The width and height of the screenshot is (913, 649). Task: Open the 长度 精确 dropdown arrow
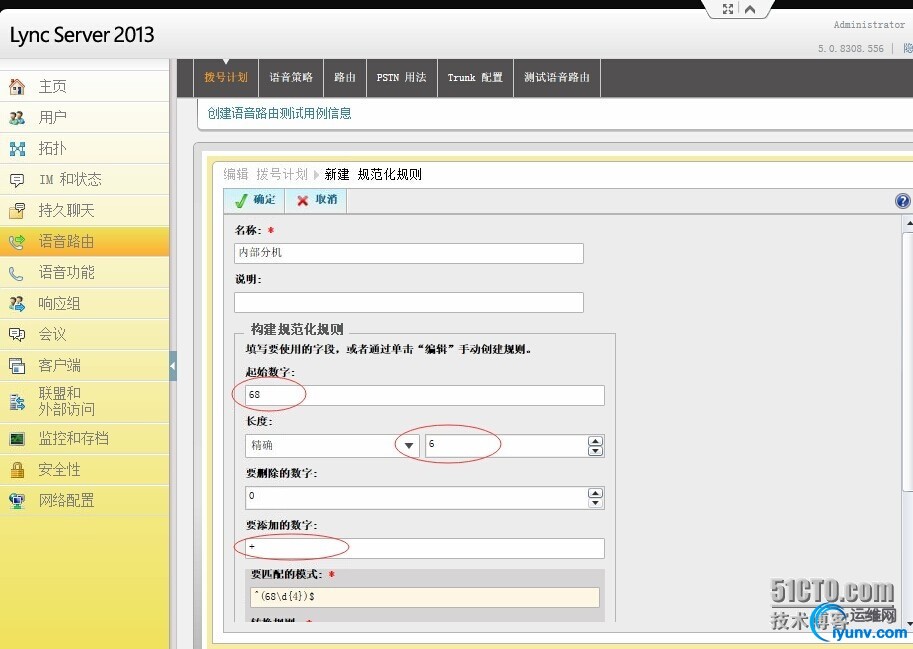tap(409, 446)
